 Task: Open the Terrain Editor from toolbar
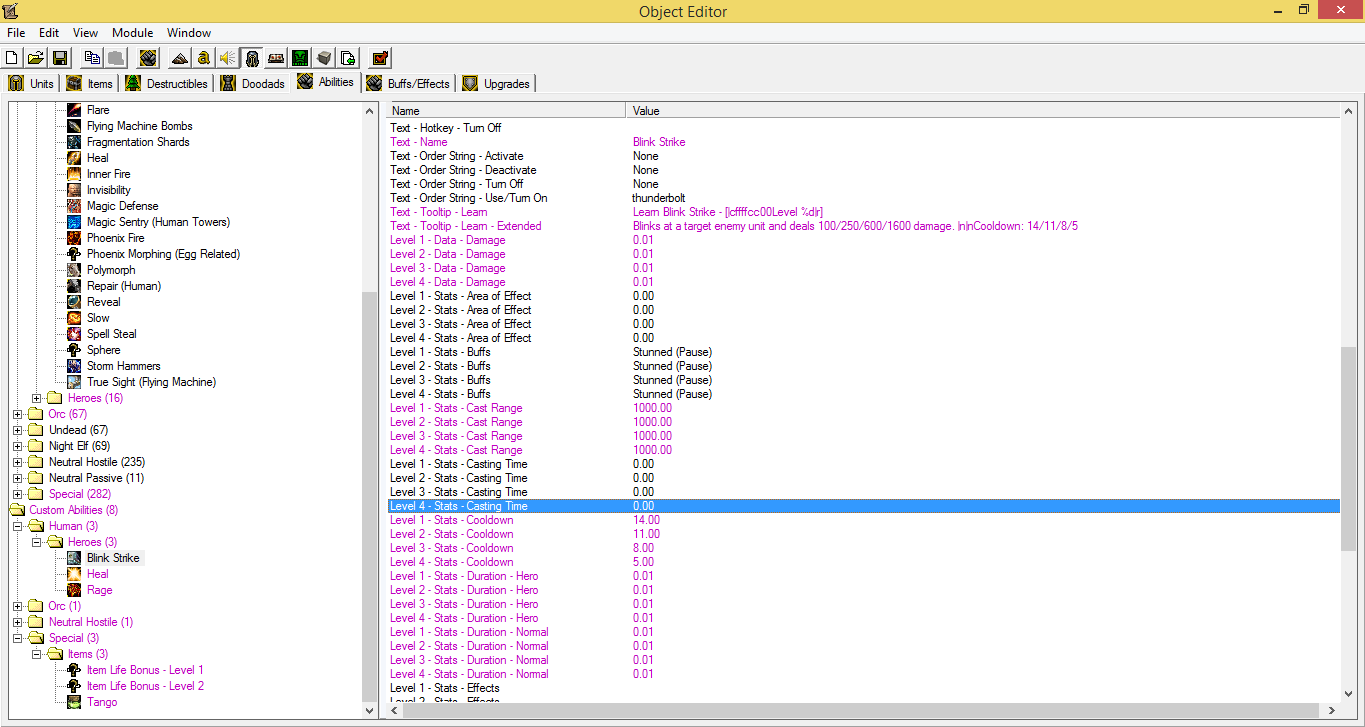[x=180, y=58]
